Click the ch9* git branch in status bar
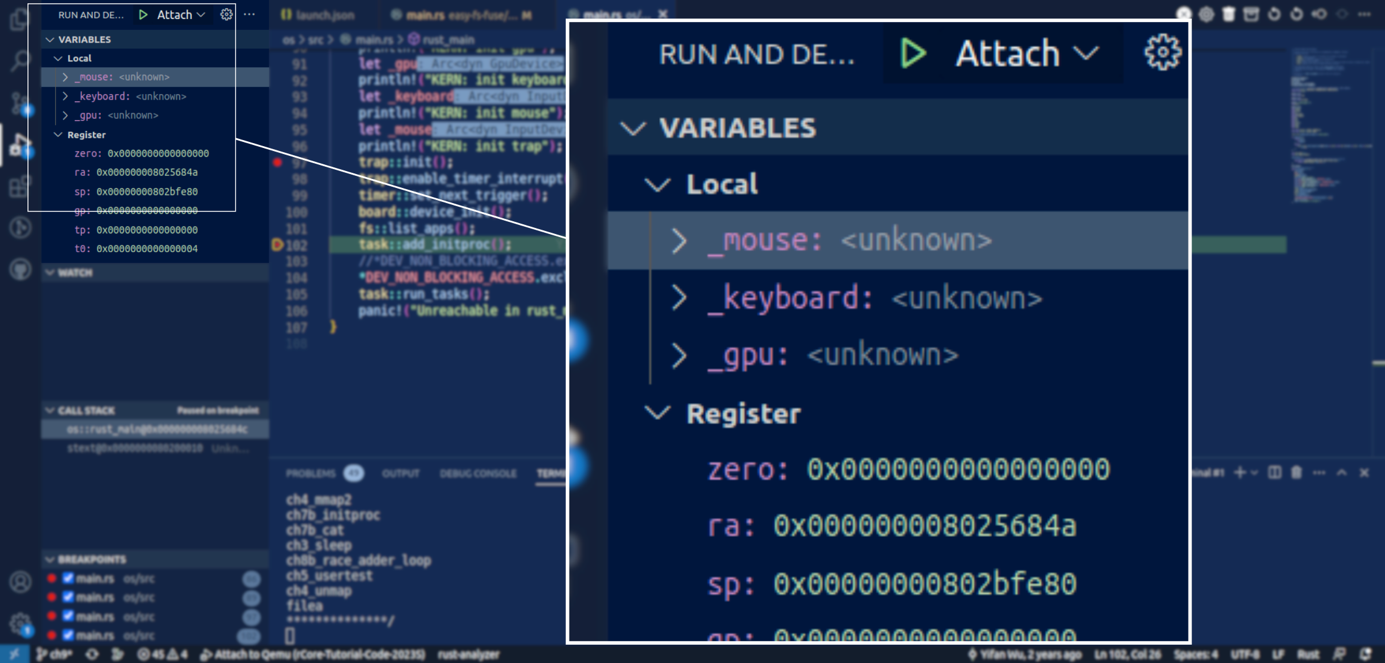Screen dimensions: 1385x663 [54, 654]
